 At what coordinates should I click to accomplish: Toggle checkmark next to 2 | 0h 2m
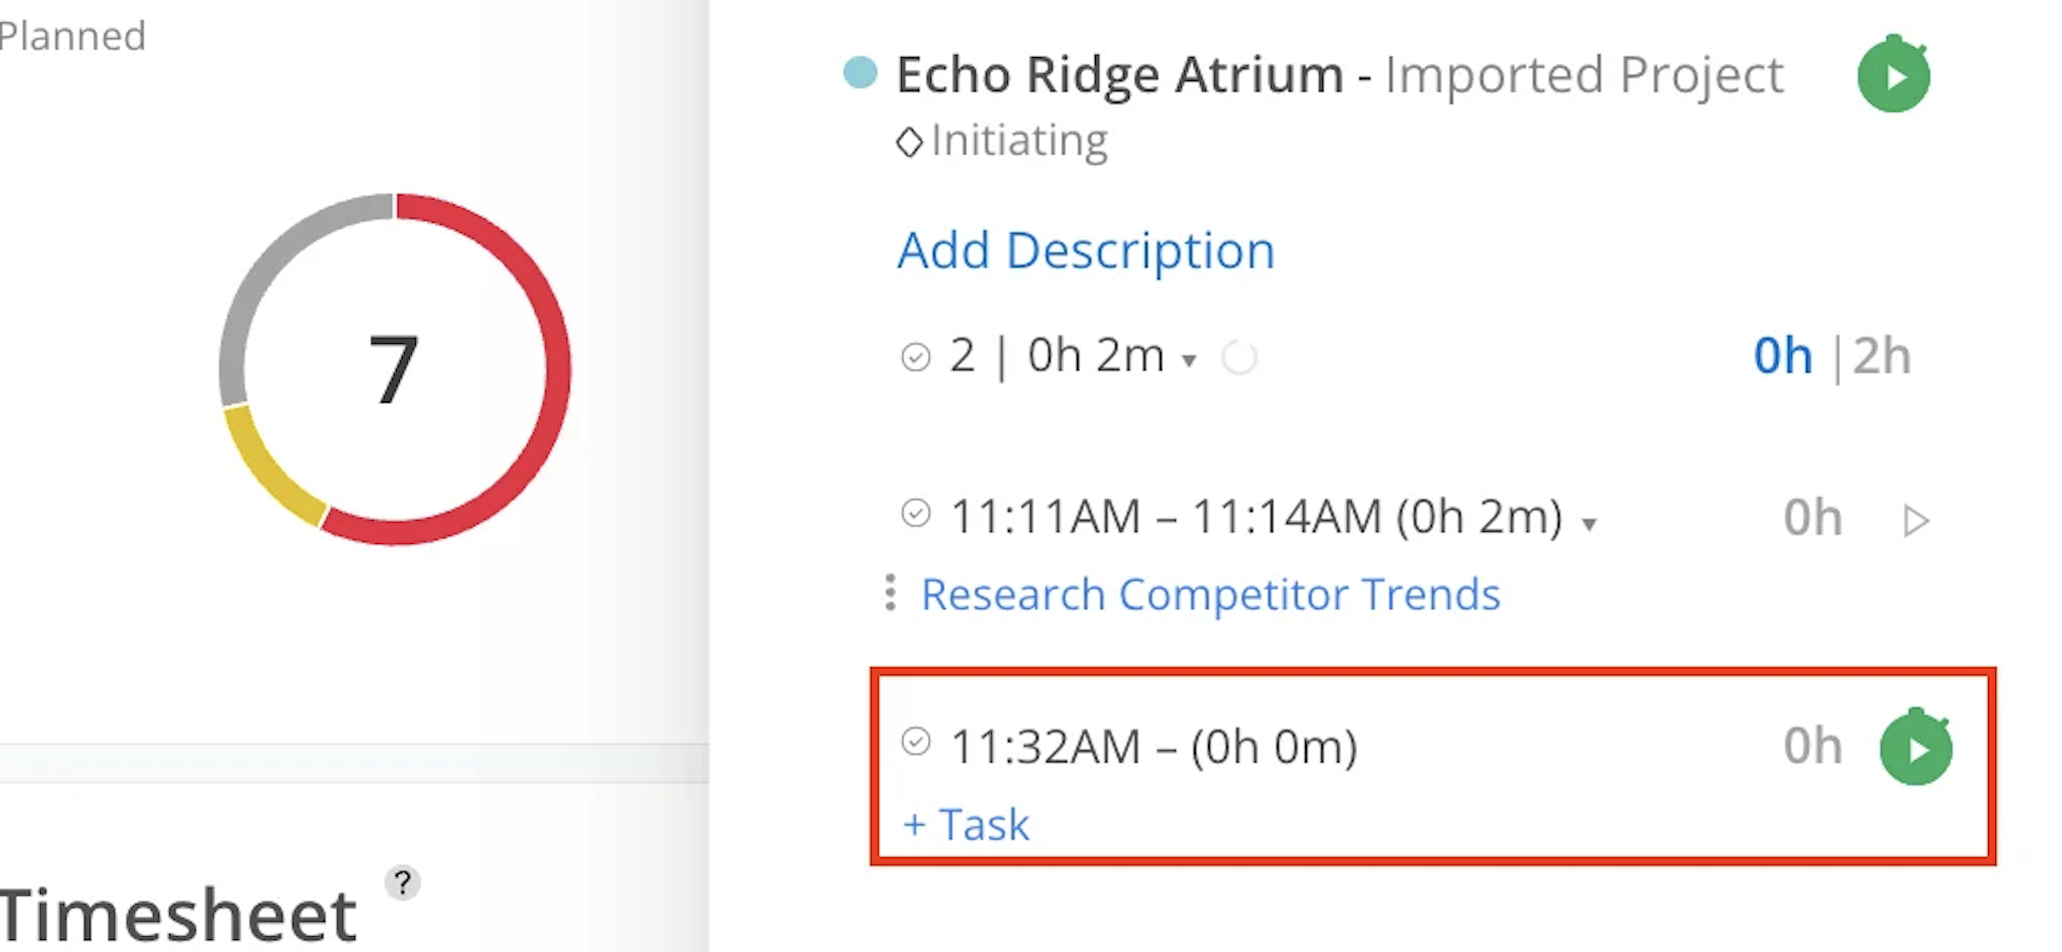(x=915, y=357)
